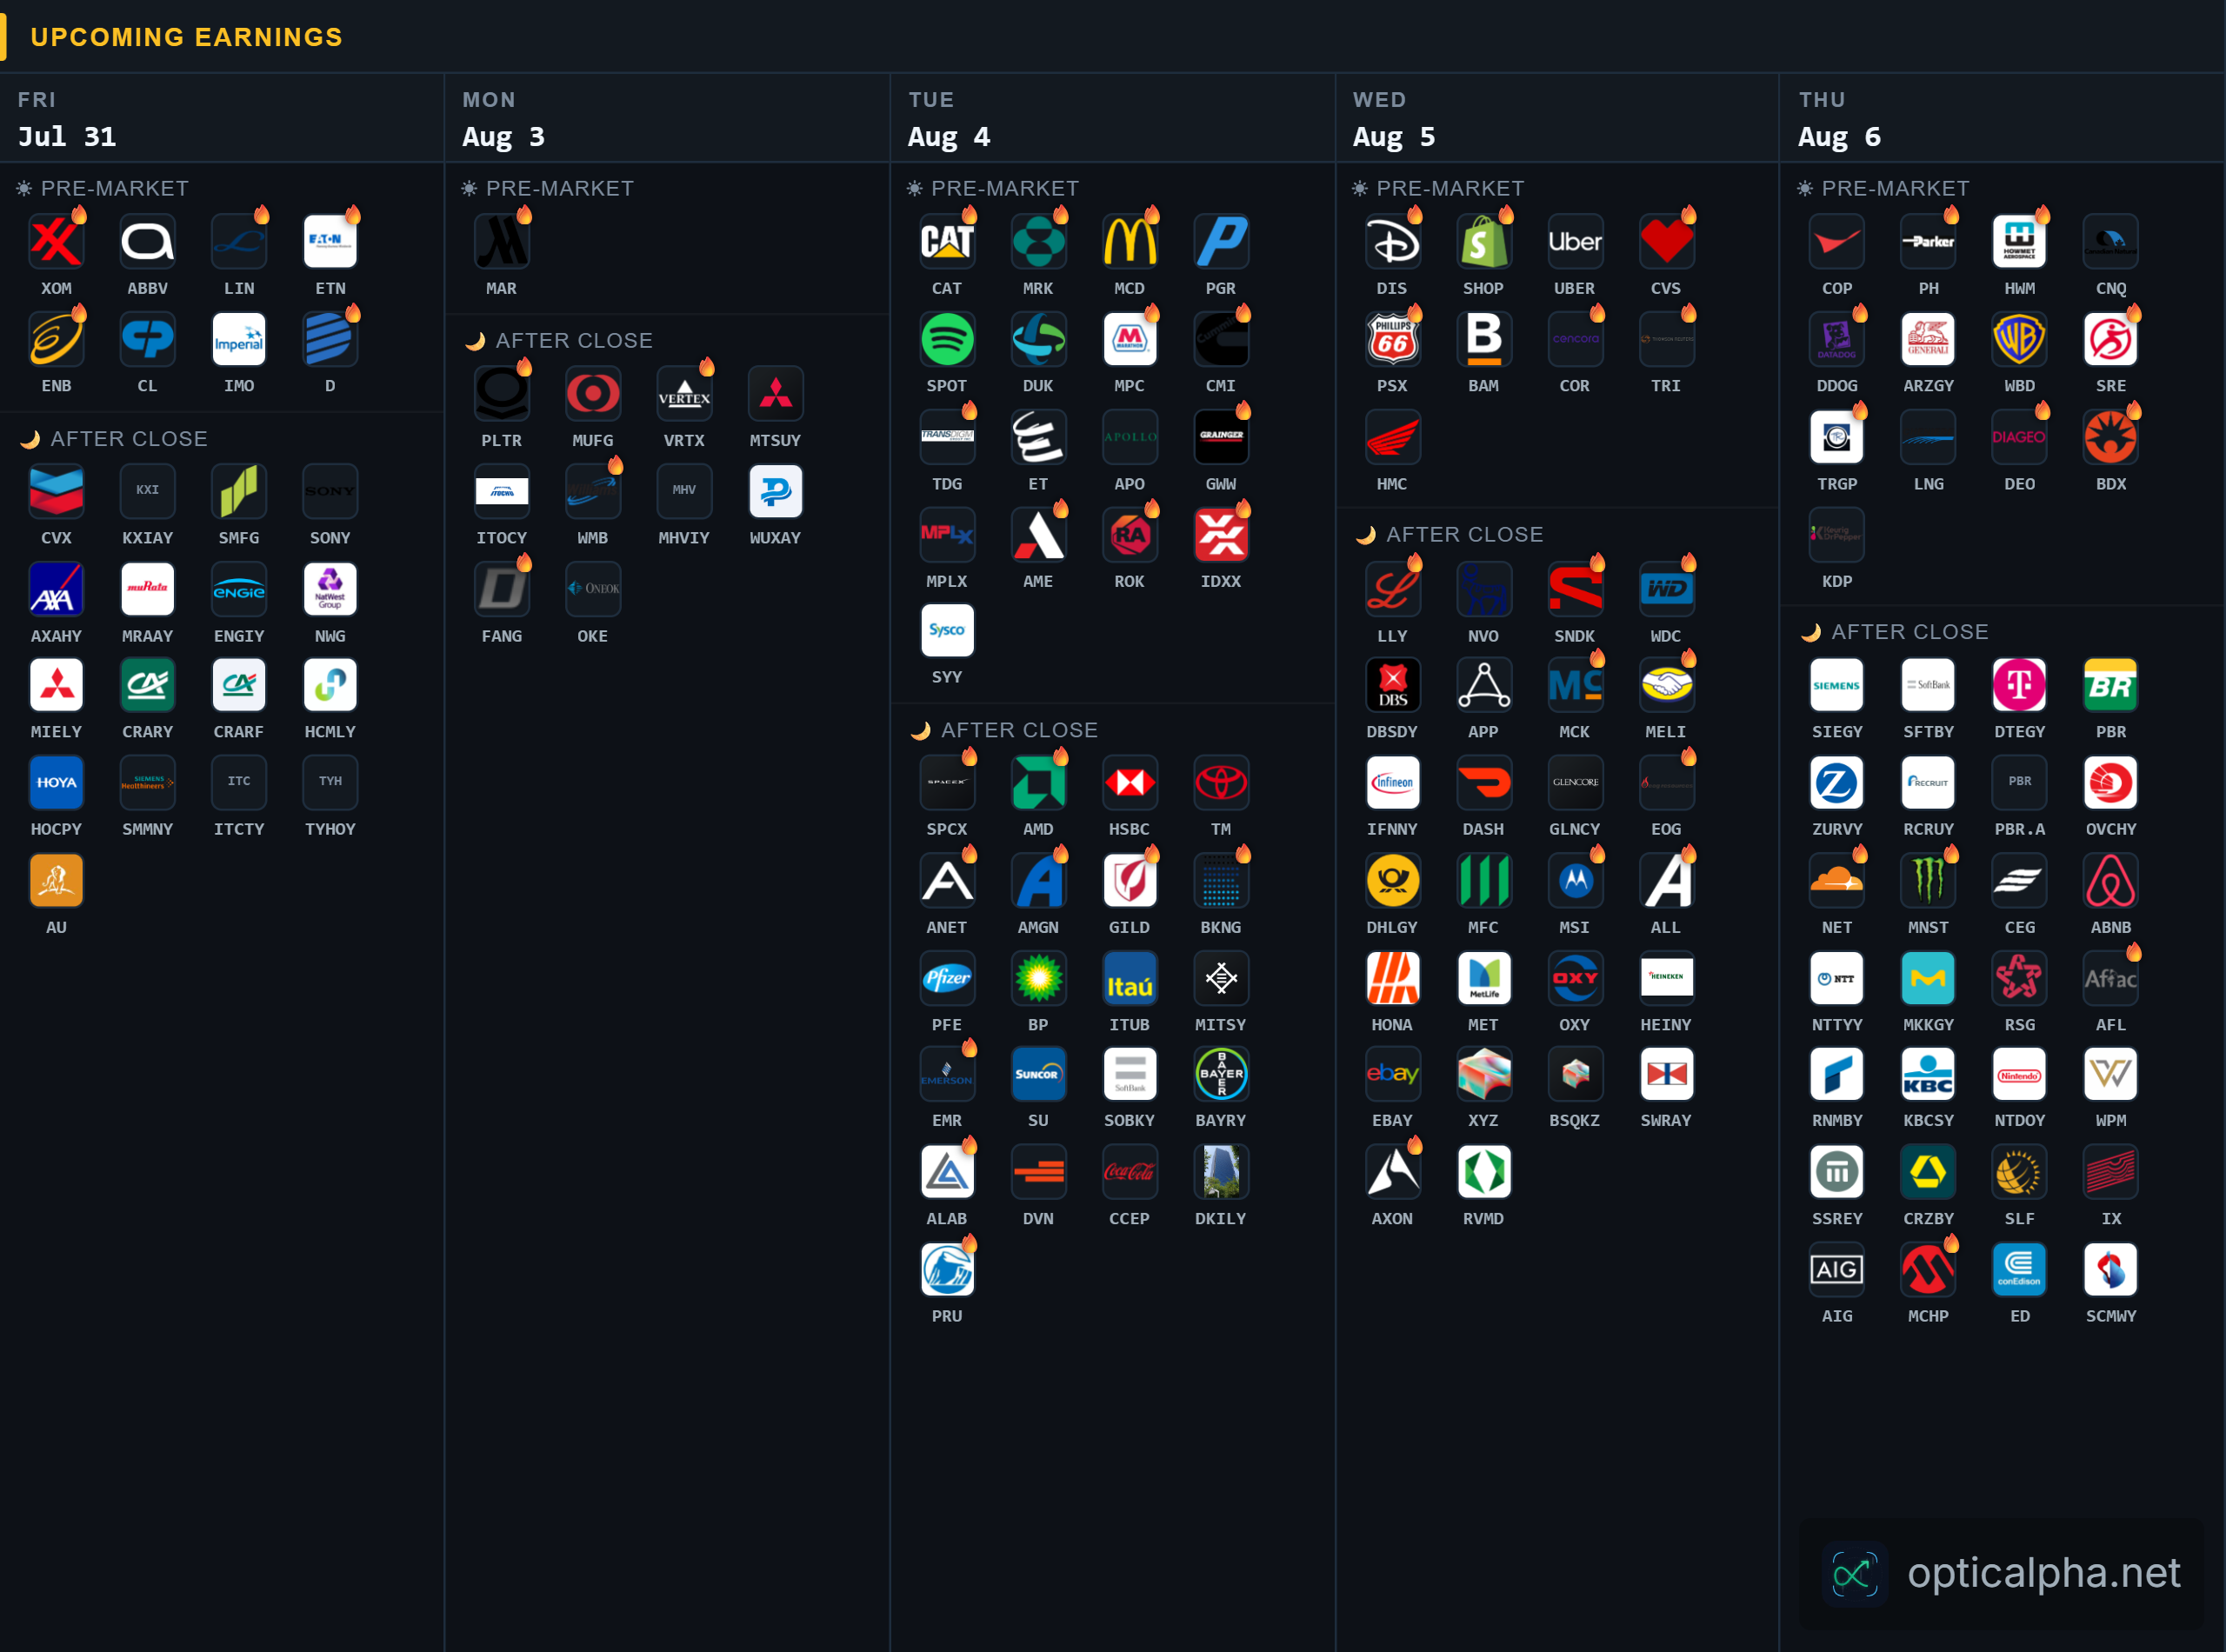
Task: Select the AMD logo under Tuesday after close
Action: [1038, 782]
